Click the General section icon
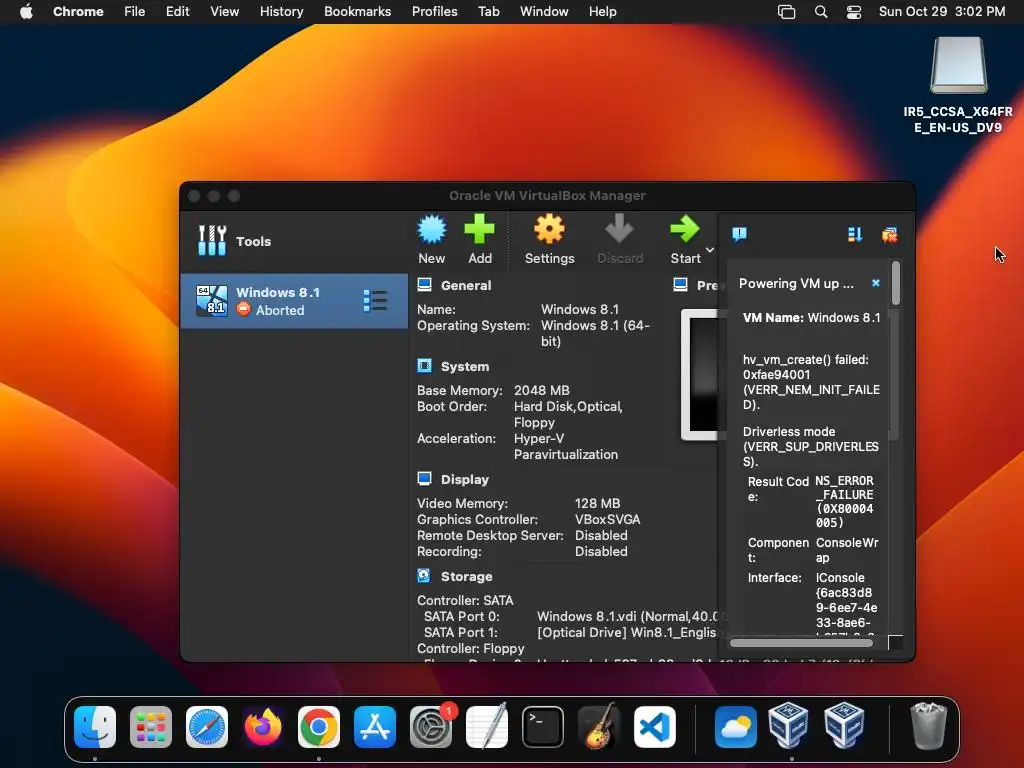The height and width of the screenshot is (768, 1024). click(424, 285)
